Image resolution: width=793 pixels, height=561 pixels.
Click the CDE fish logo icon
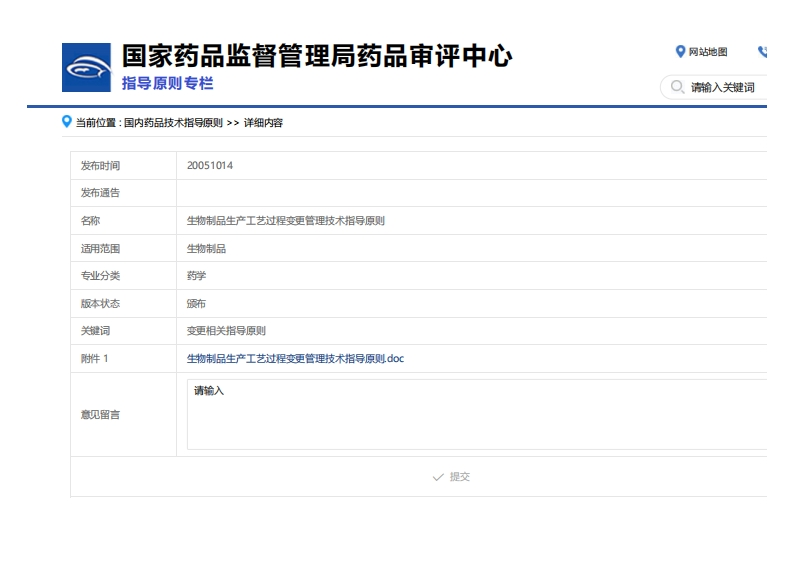[x=86, y=67]
